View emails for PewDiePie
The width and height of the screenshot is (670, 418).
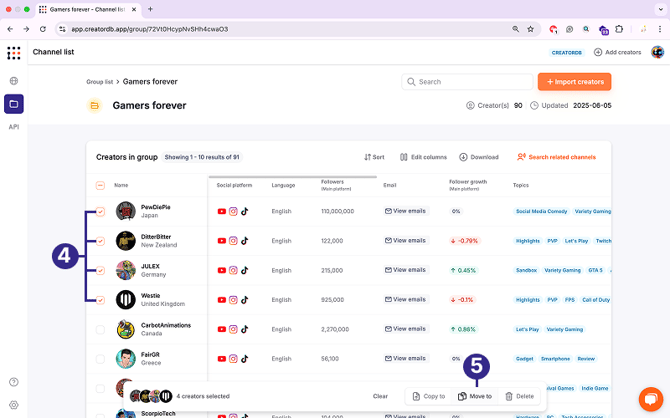click(x=406, y=211)
